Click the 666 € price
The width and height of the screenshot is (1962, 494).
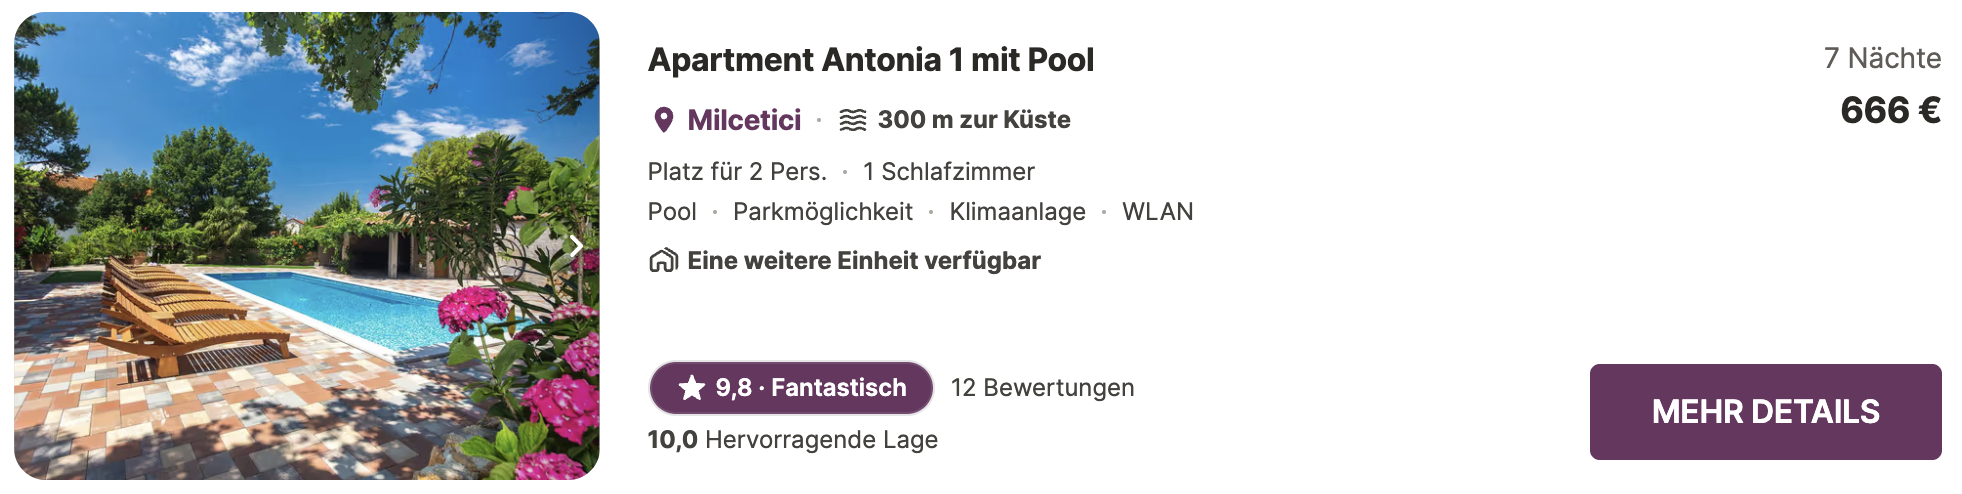1890,110
